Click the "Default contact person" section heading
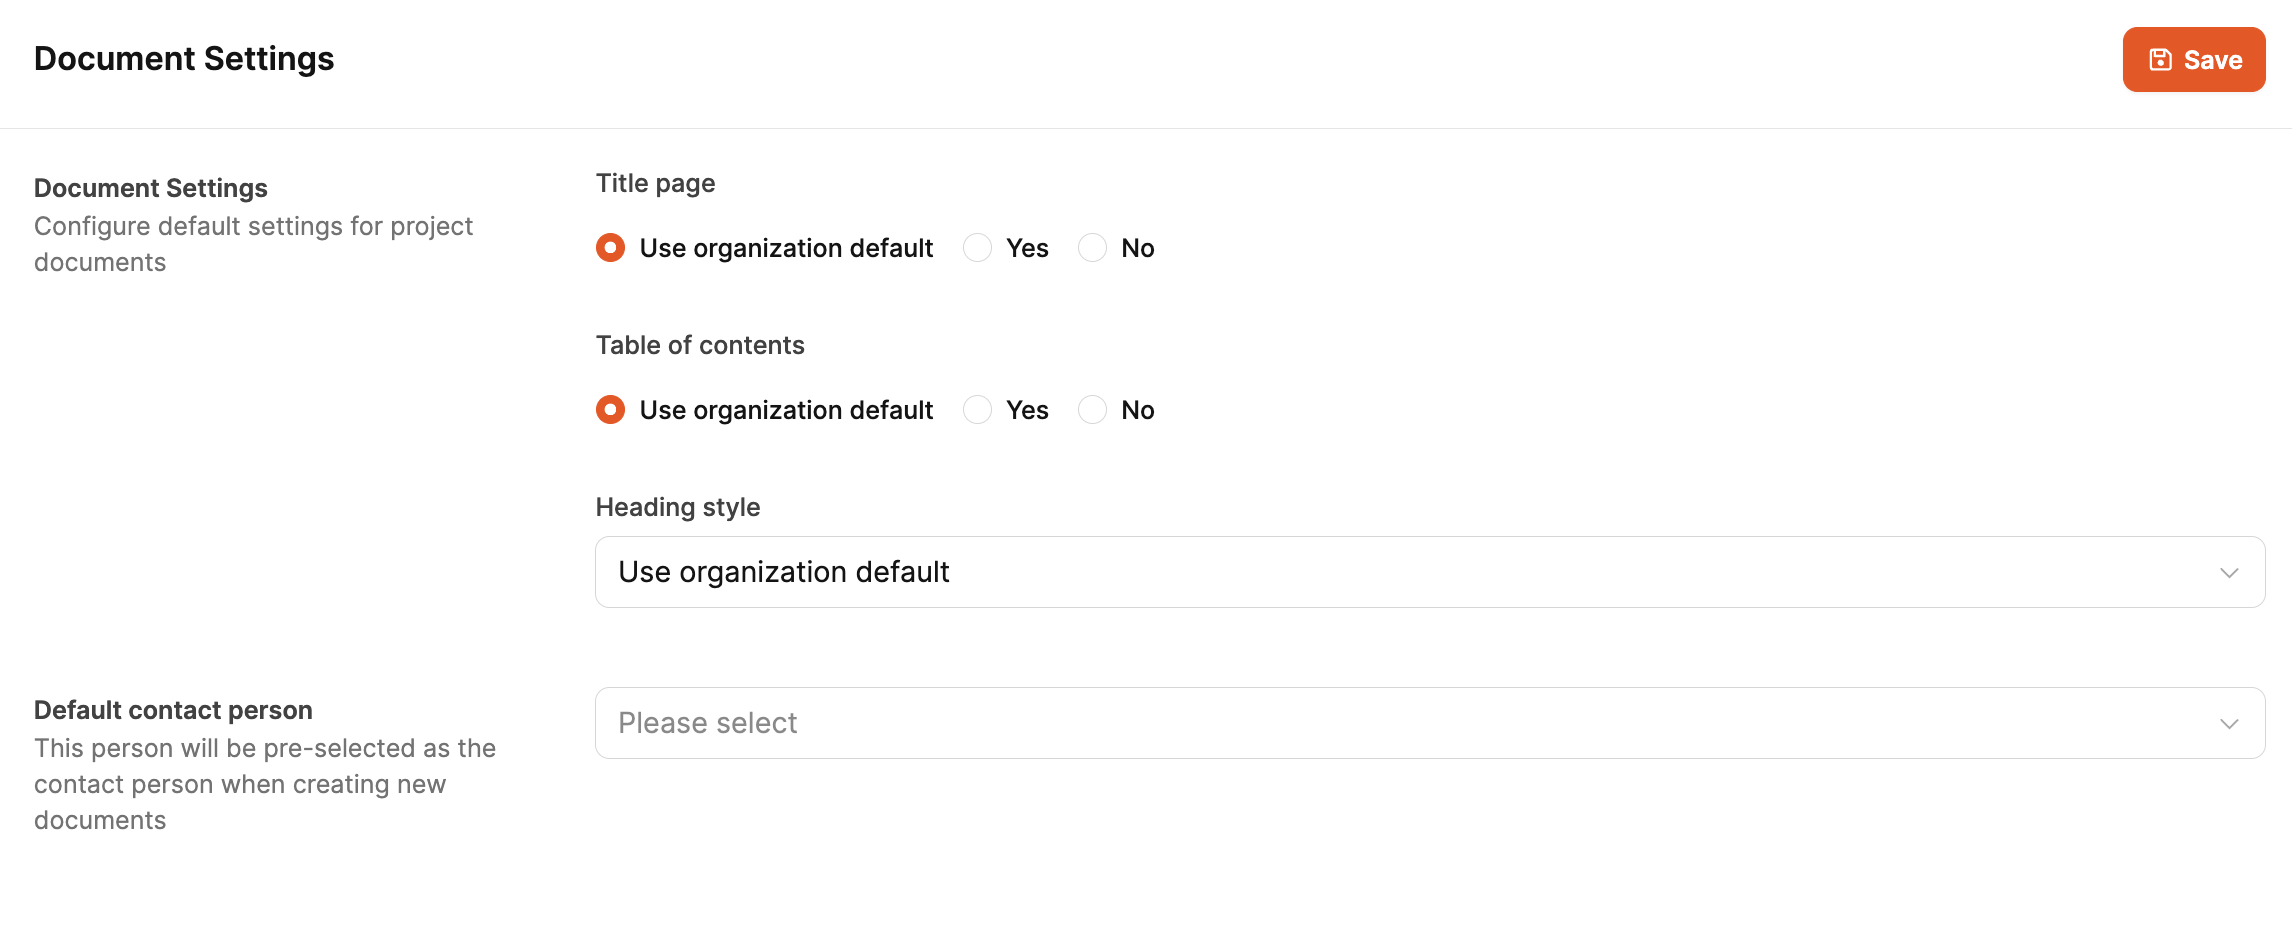The image size is (2292, 926). point(173,710)
